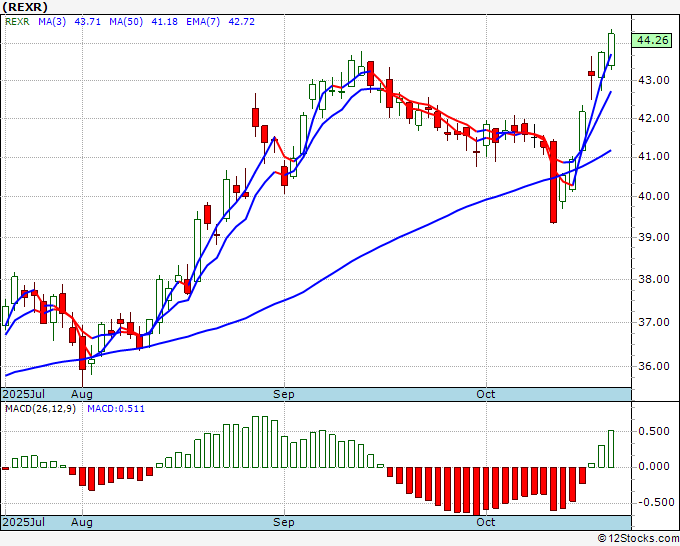The height and width of the screenshot is (546, 680).
Task: Click Aug on MACD time axis
Action: pyautogui.click(x=82, y=522)
